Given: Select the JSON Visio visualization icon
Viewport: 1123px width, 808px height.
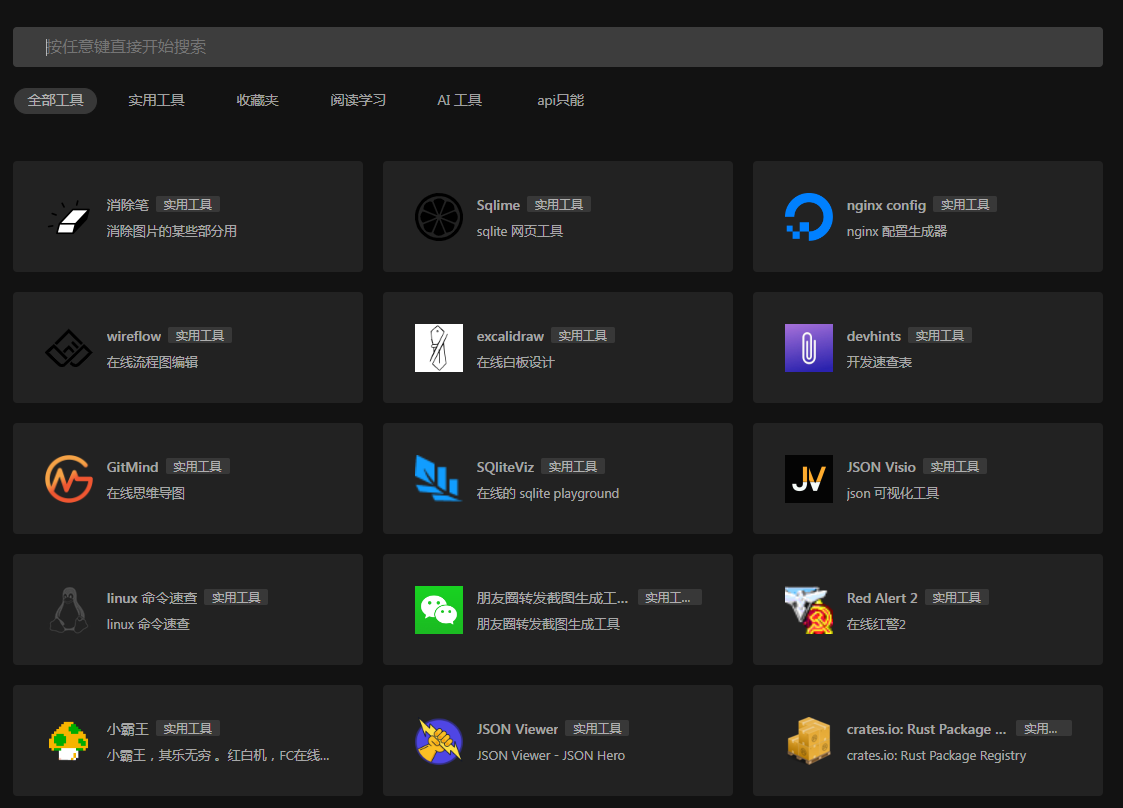Looking at the screenshot, I should click(808, 479).
